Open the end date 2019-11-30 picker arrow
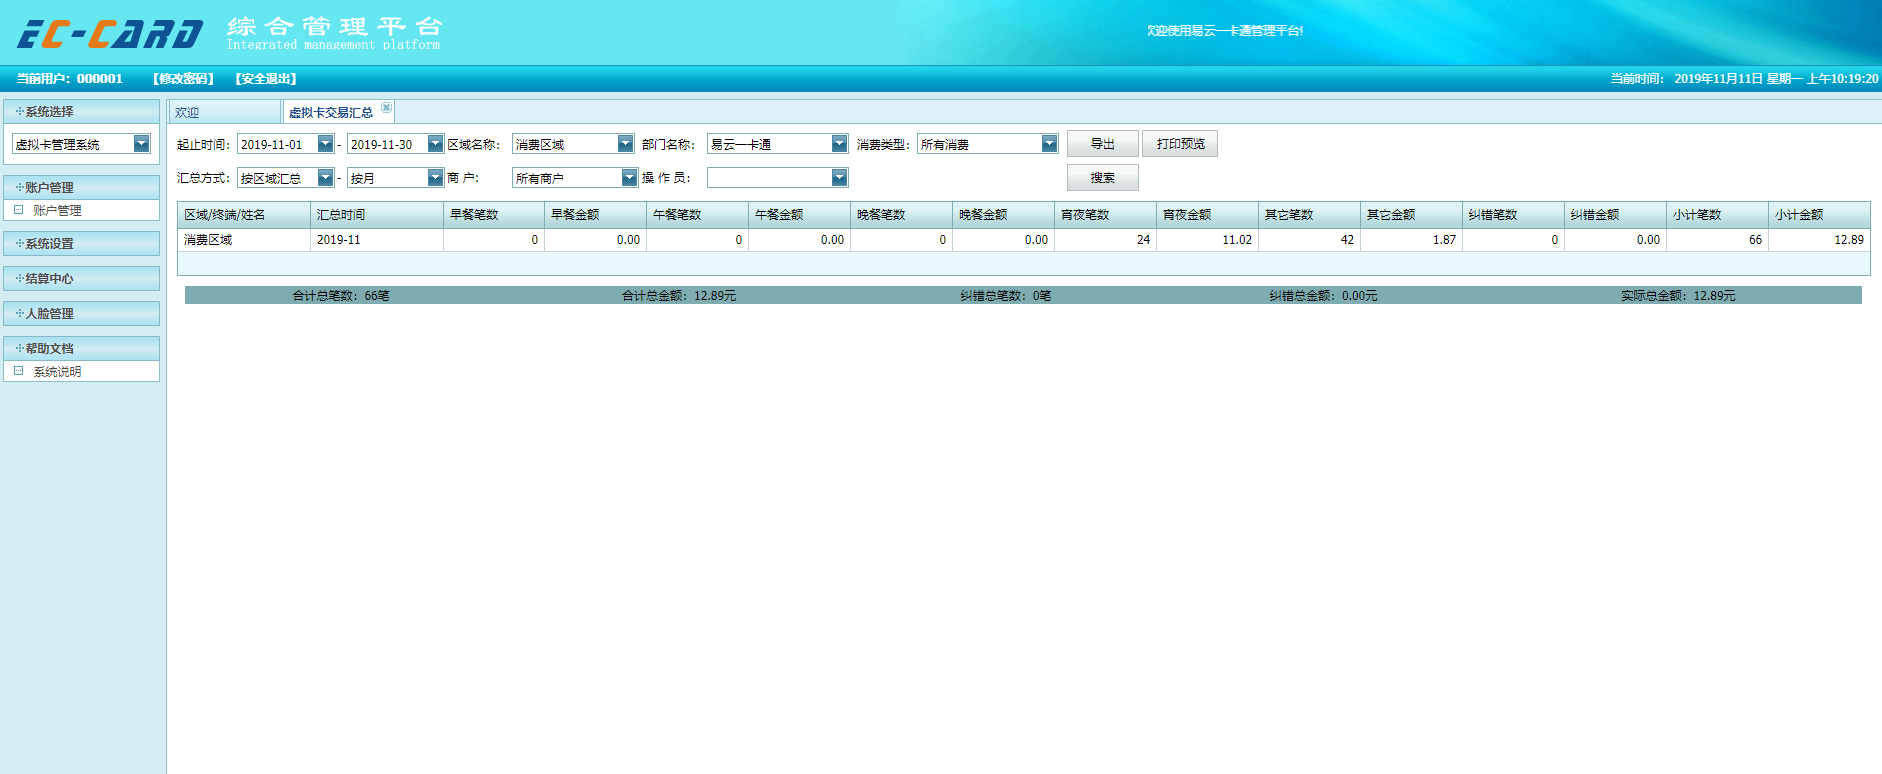Viewport: 1882px width, 774px height. point(435,144)
